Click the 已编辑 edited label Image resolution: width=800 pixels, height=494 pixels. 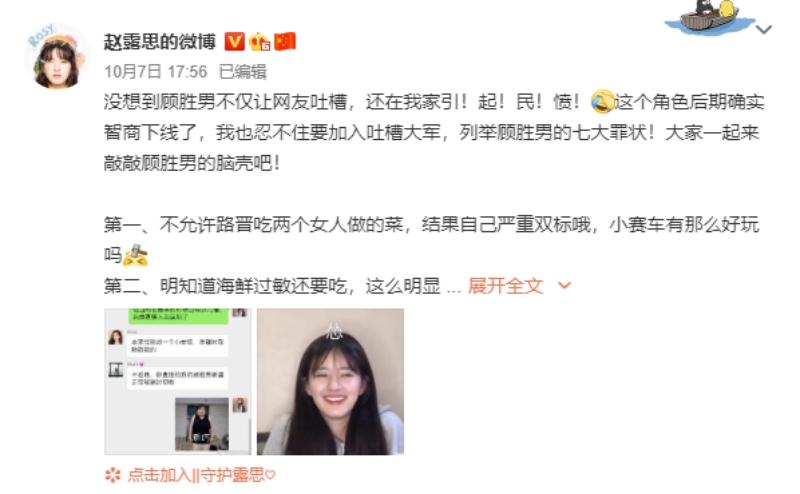(x=242, y=71)
